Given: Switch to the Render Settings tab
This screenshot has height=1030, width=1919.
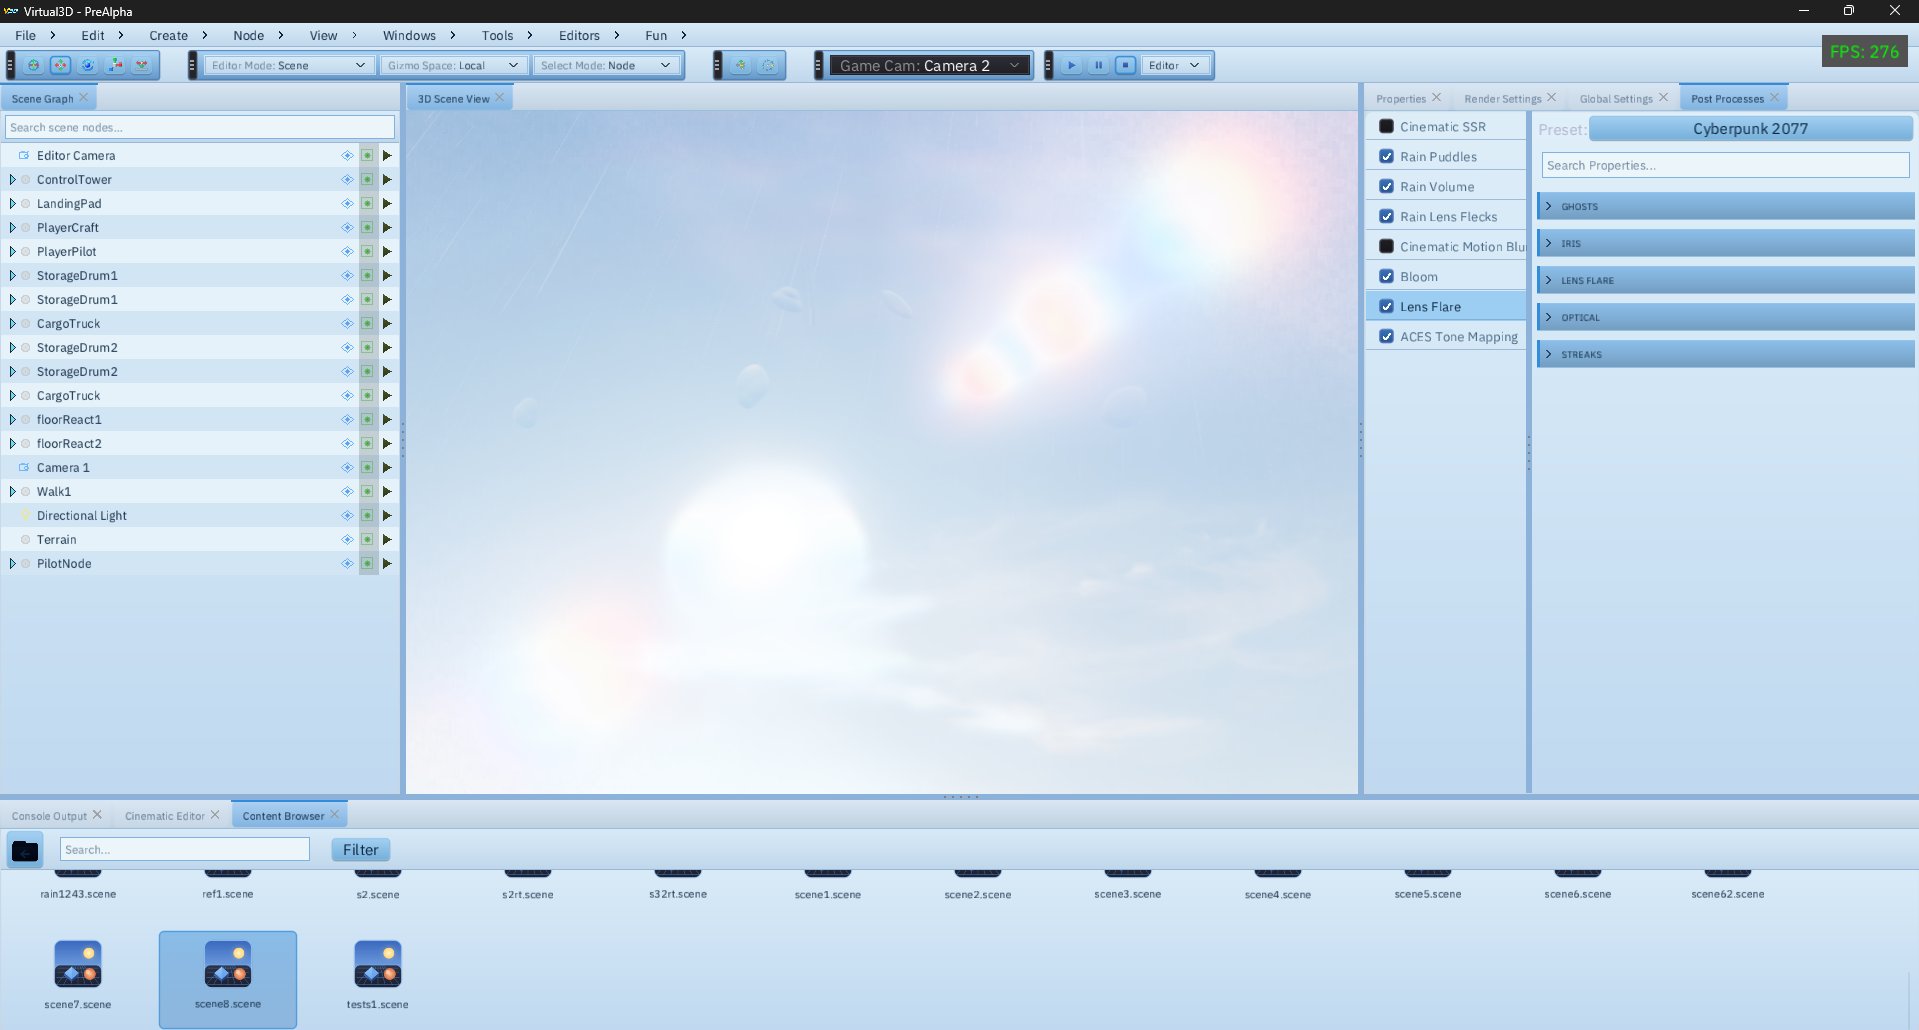Looking at the screenshot, I should [x=1502, y=98].
